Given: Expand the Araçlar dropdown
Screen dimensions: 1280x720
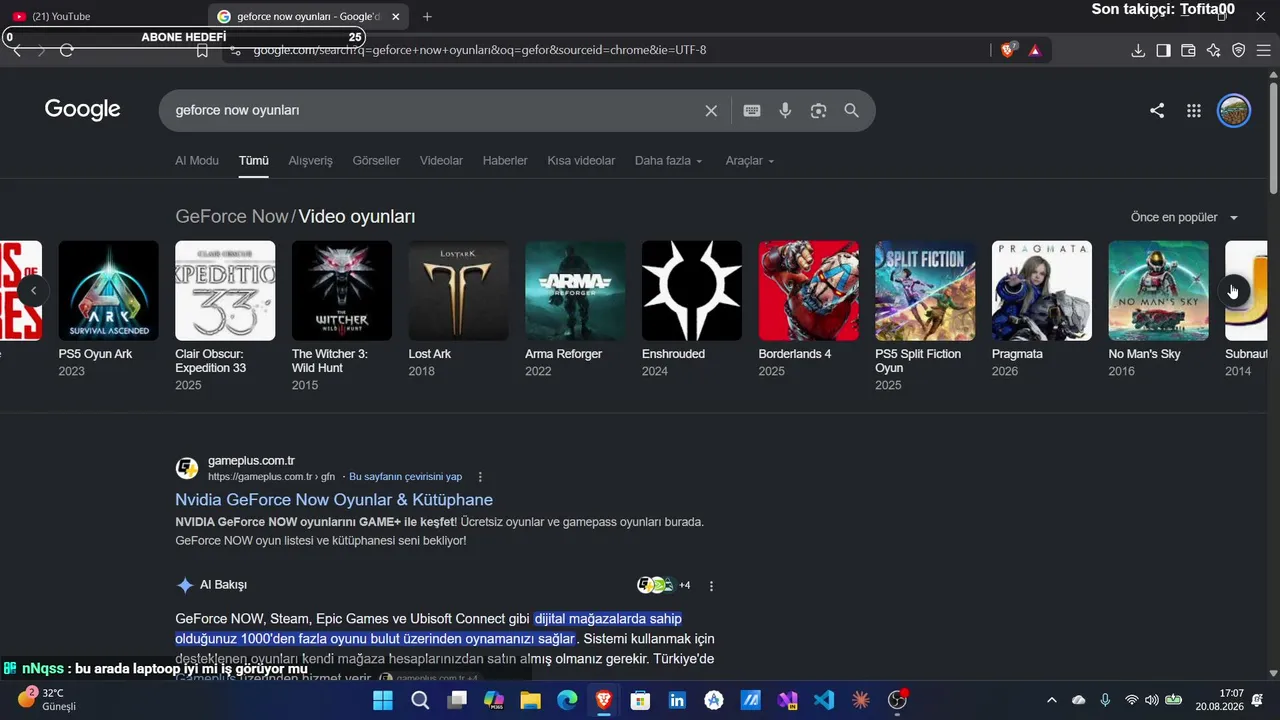Looking at the screenshot, I should click(750, 161).
